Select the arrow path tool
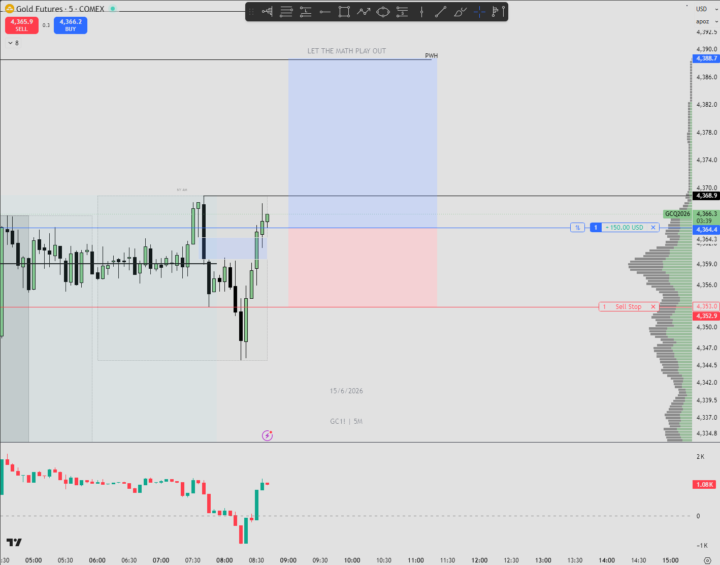Image resolution: width=720 pixels, height=565 pixels. (363, 12)
